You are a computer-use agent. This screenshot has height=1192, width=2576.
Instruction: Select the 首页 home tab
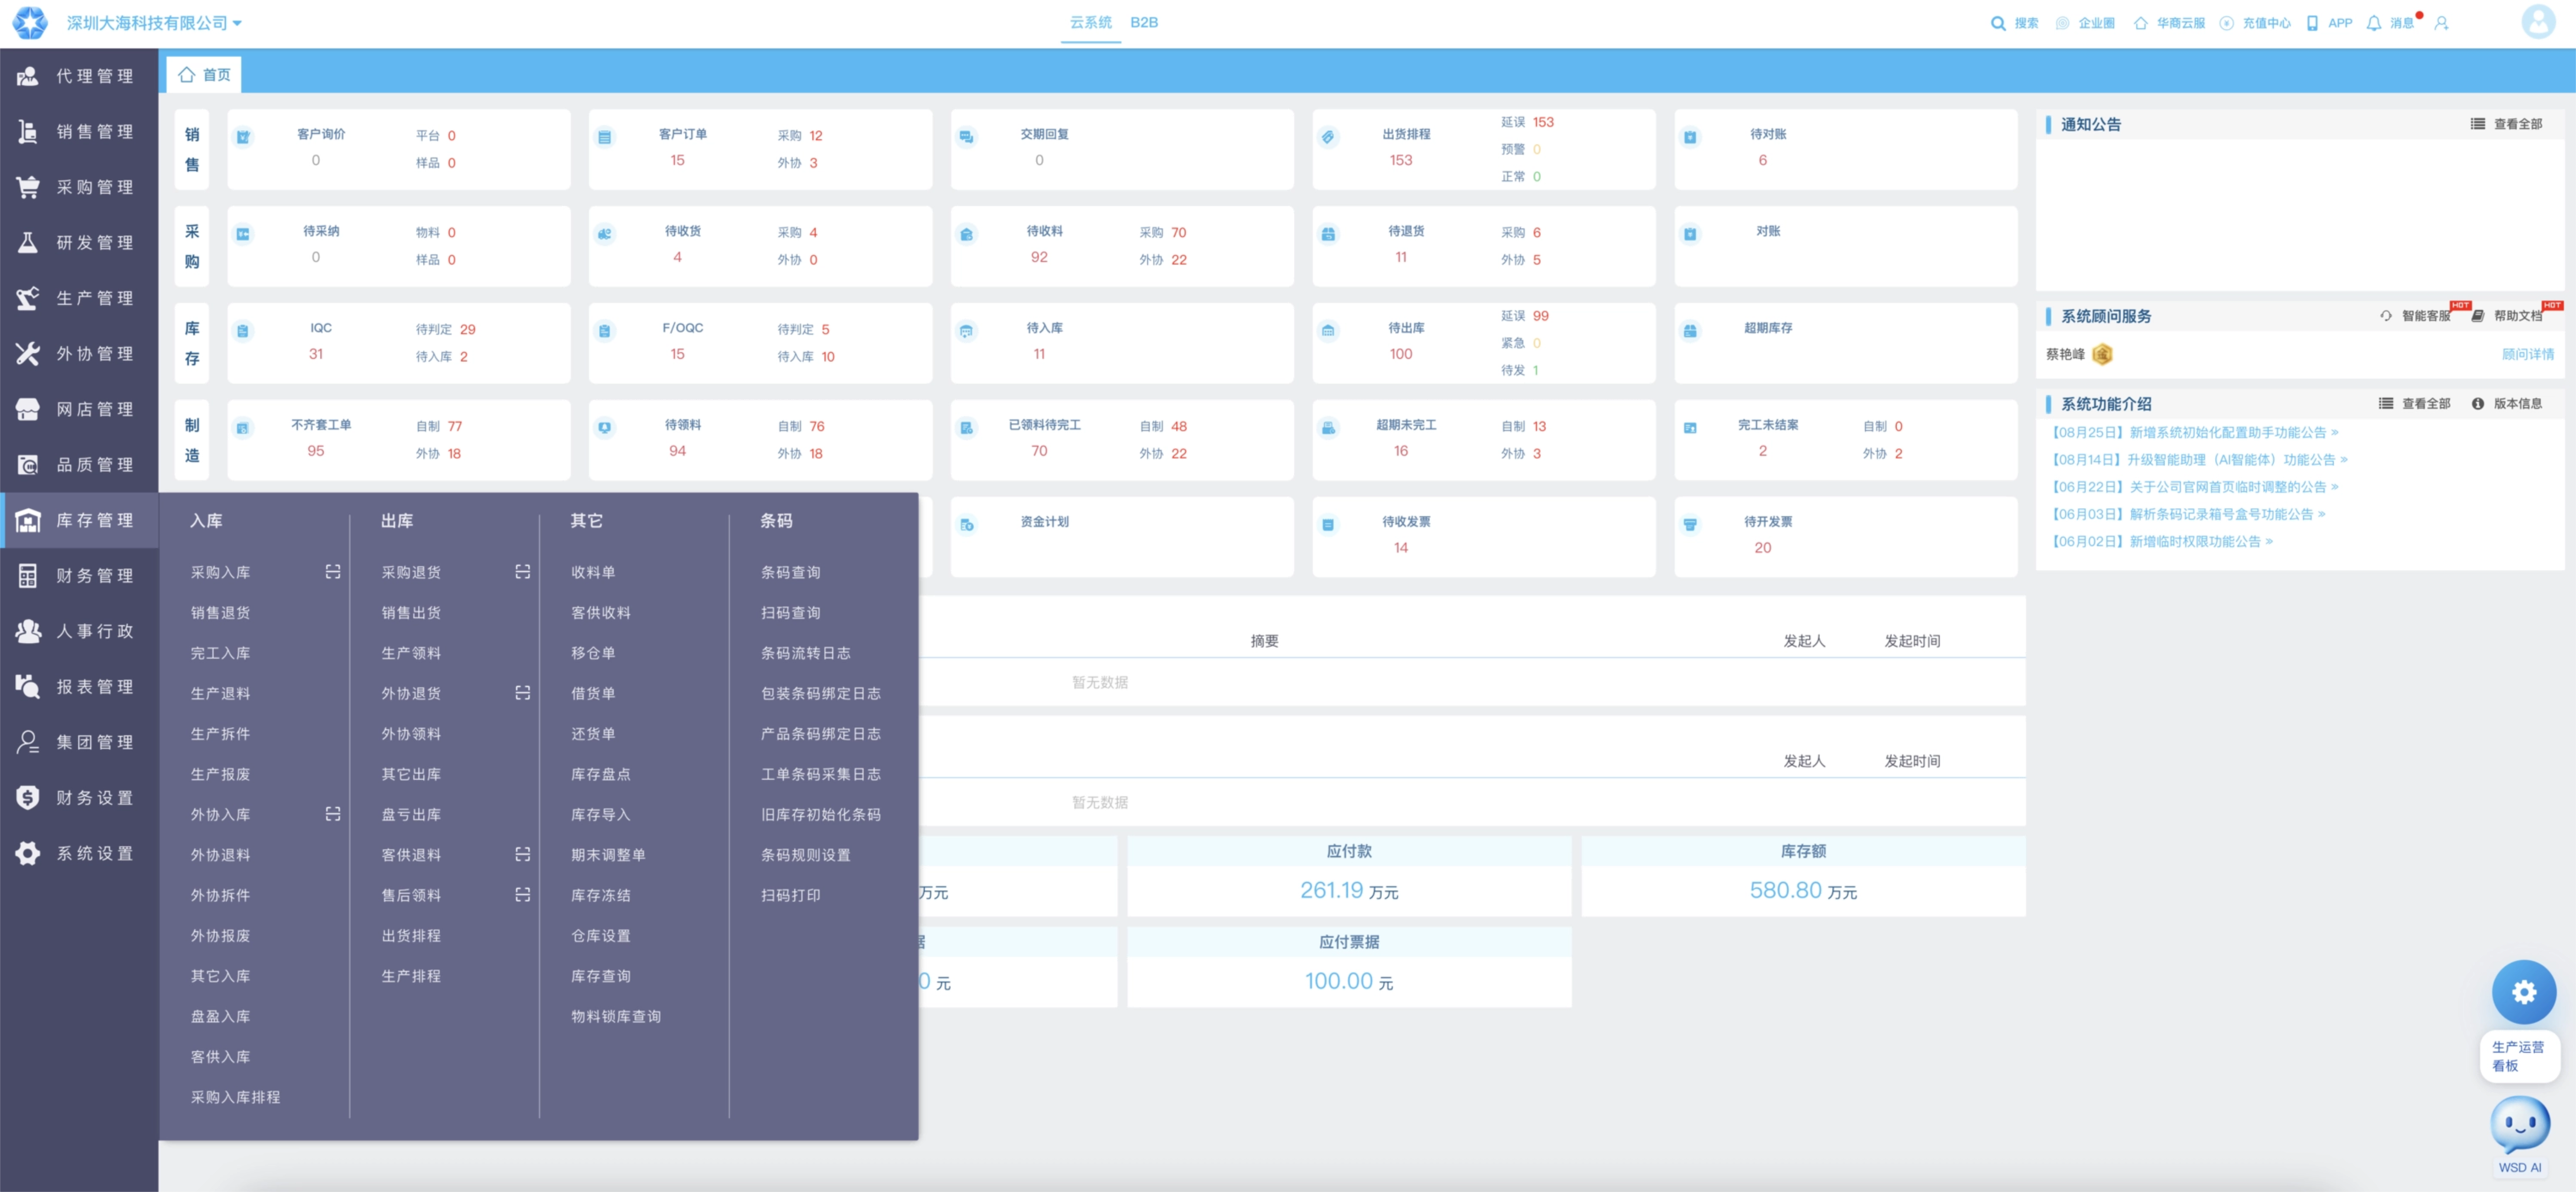coord(205,75)
